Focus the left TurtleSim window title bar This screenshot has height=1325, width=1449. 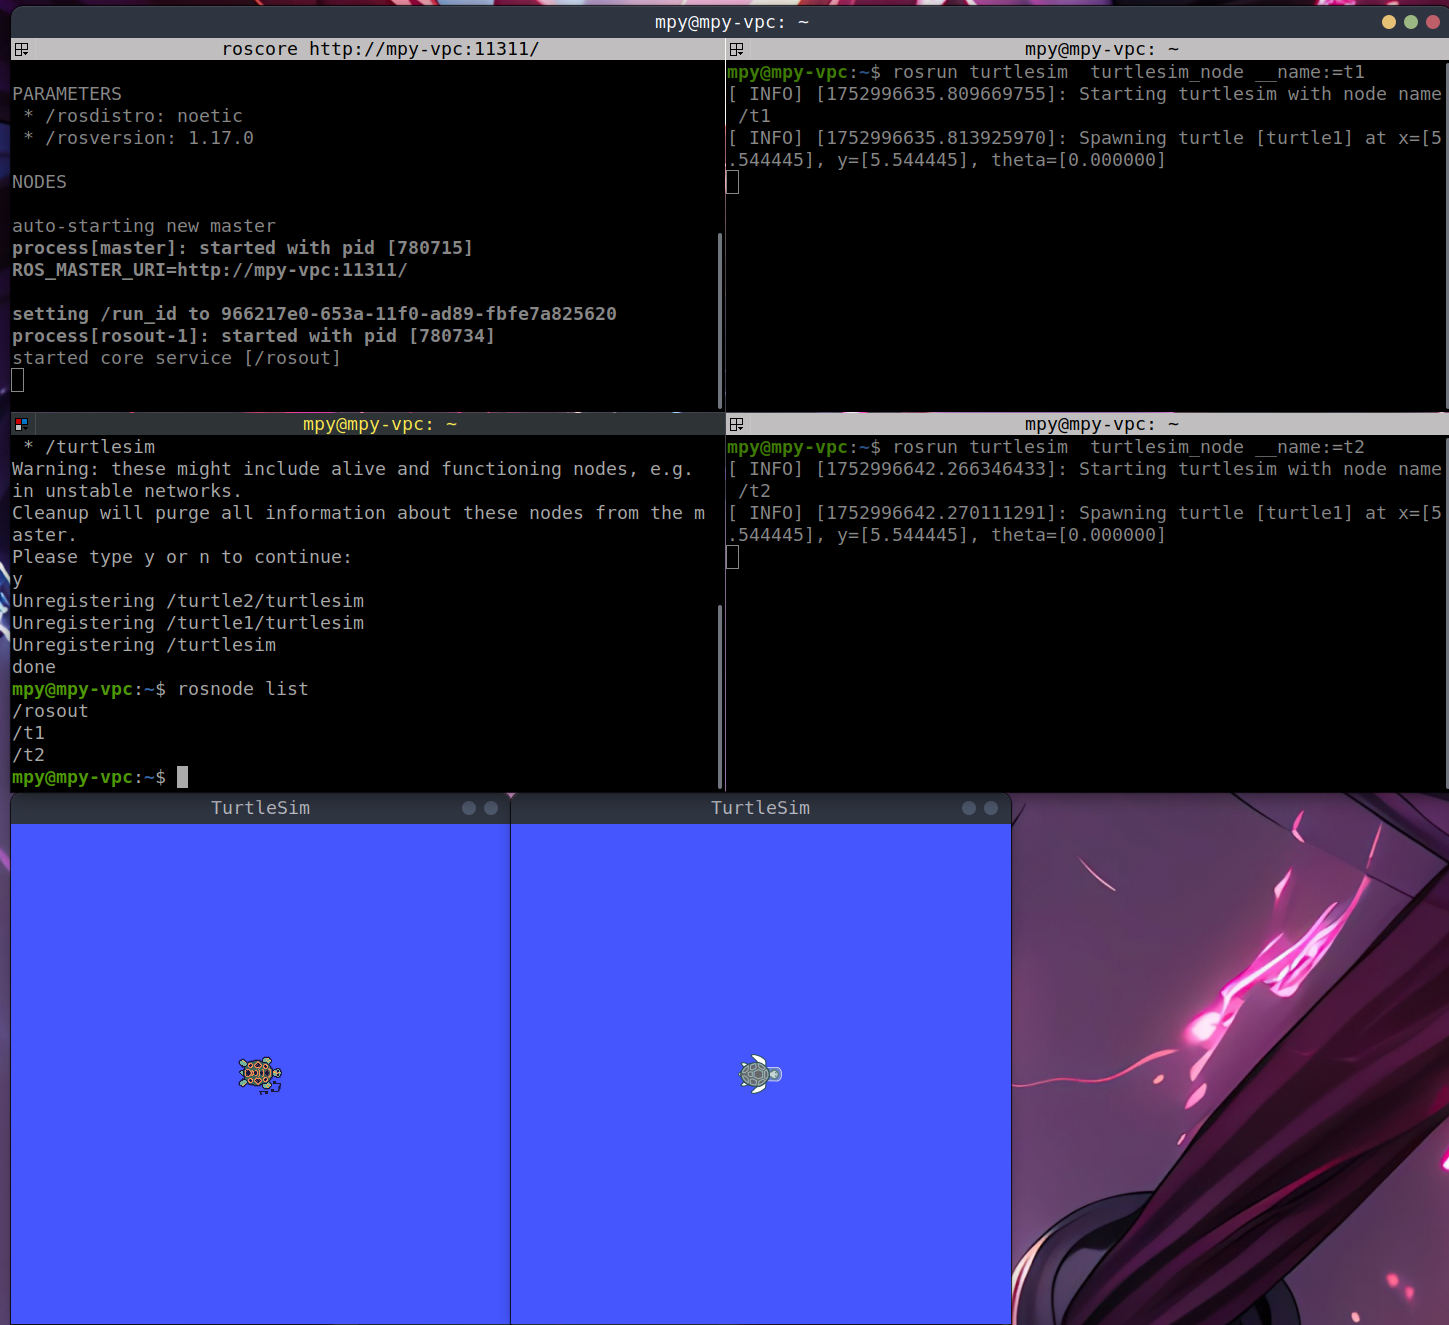pyautogui.click(x=260, y=808)
